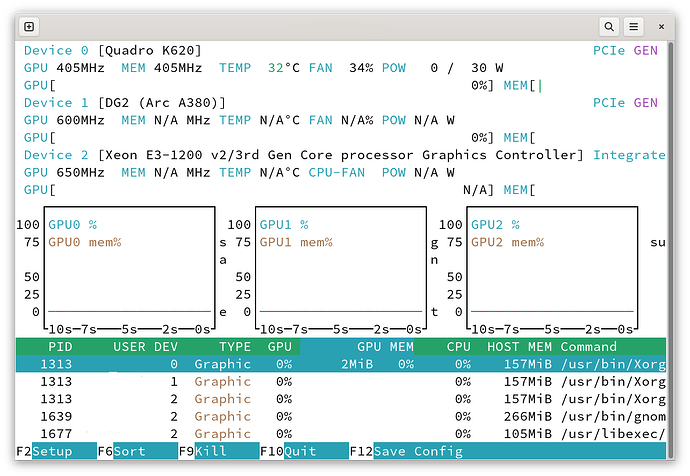This screenshot has width=690, height=476.
Task: Click the CPU-FAN label
Action: coord(336,172)
